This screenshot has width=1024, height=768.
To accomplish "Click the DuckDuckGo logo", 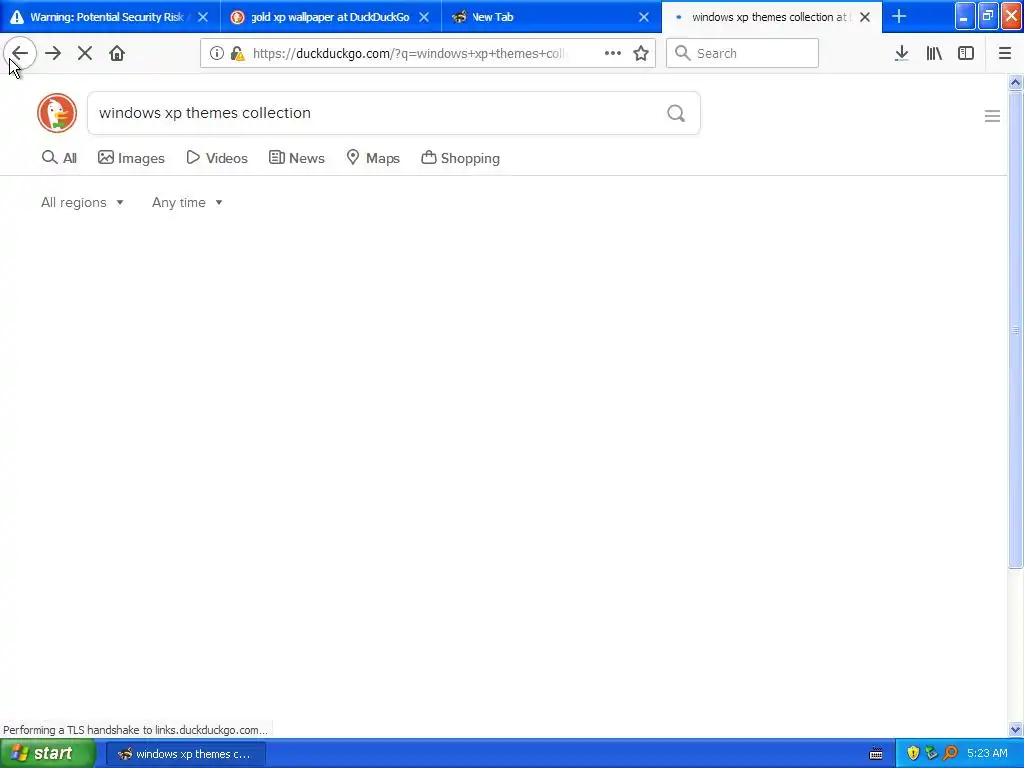I will coord(57,113).
